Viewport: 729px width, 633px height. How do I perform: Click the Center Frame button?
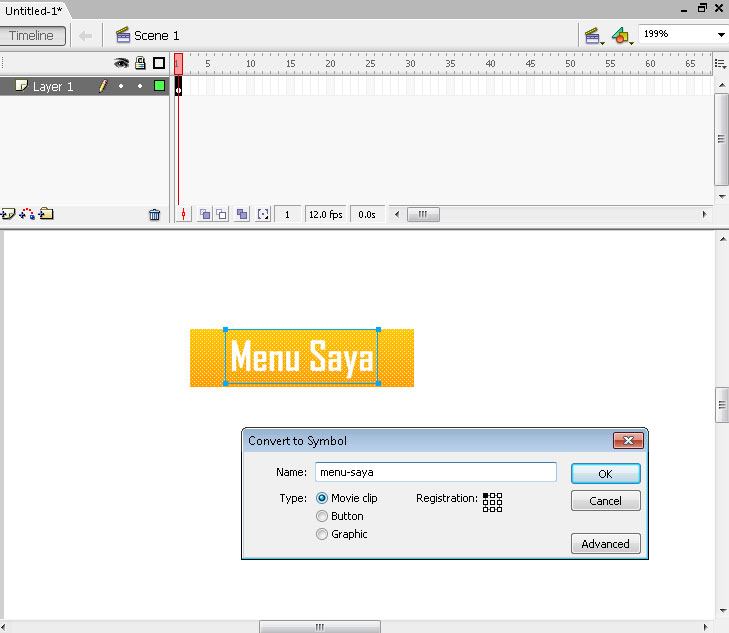(x=184, y=214)
